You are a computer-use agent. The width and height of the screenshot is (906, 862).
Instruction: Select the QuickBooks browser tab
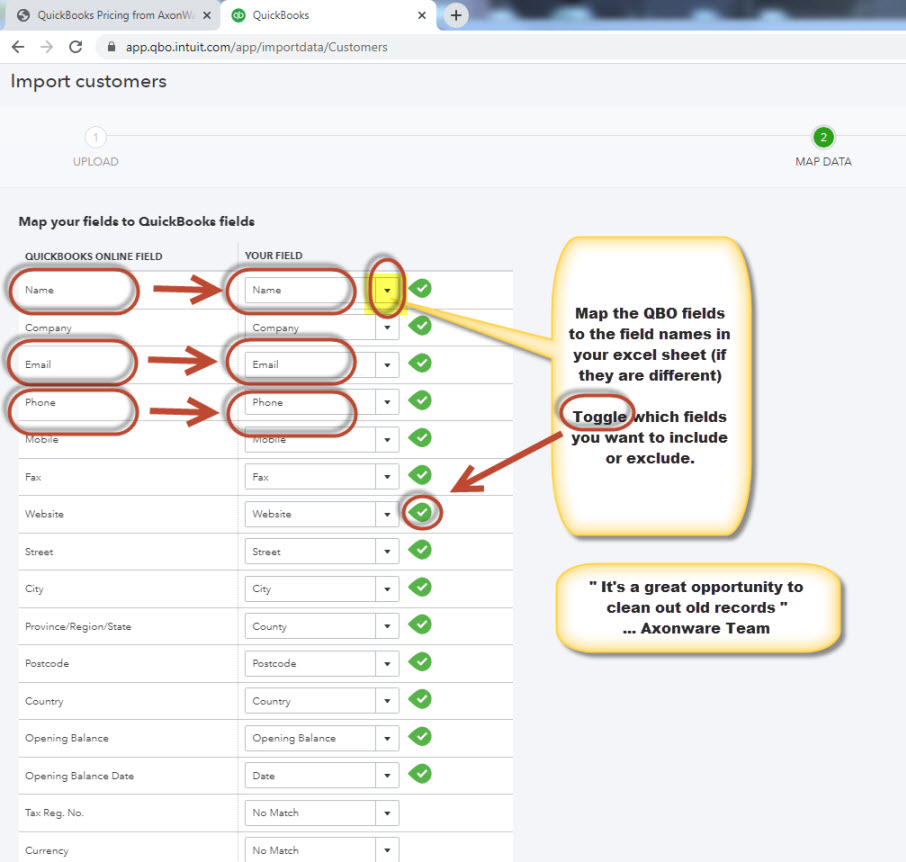(x=328, y=16)
